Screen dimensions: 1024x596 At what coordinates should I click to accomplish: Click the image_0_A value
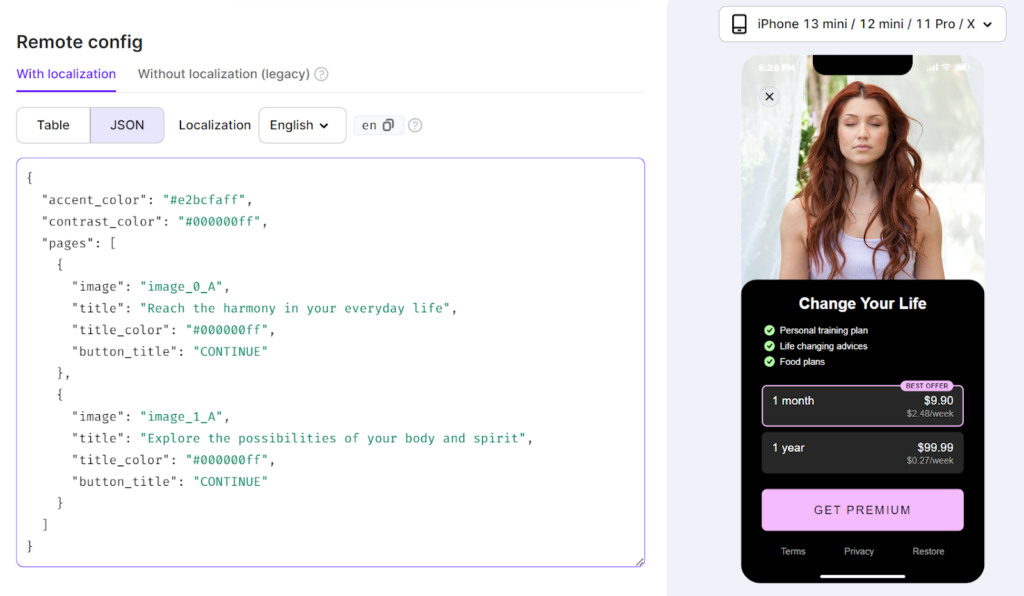pyautogui.click(x=181, y=287)
